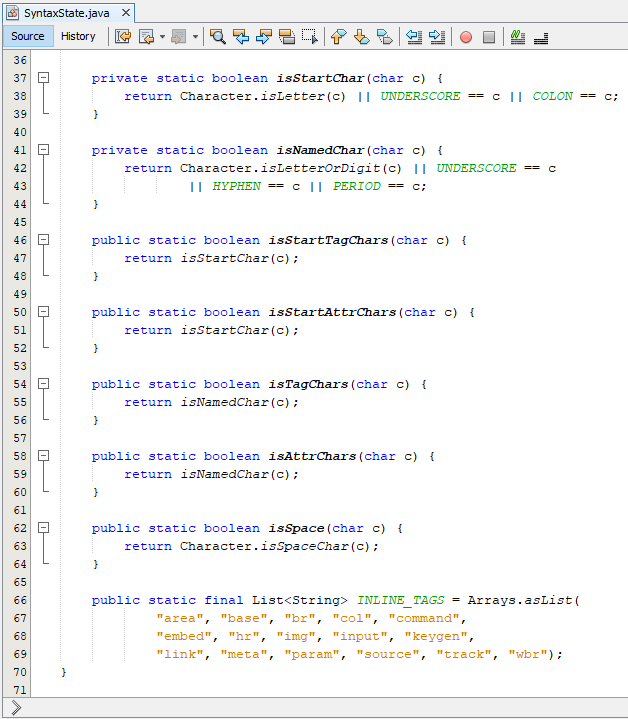Click the chevron icon at bottom-left corner

click(16, 708)
